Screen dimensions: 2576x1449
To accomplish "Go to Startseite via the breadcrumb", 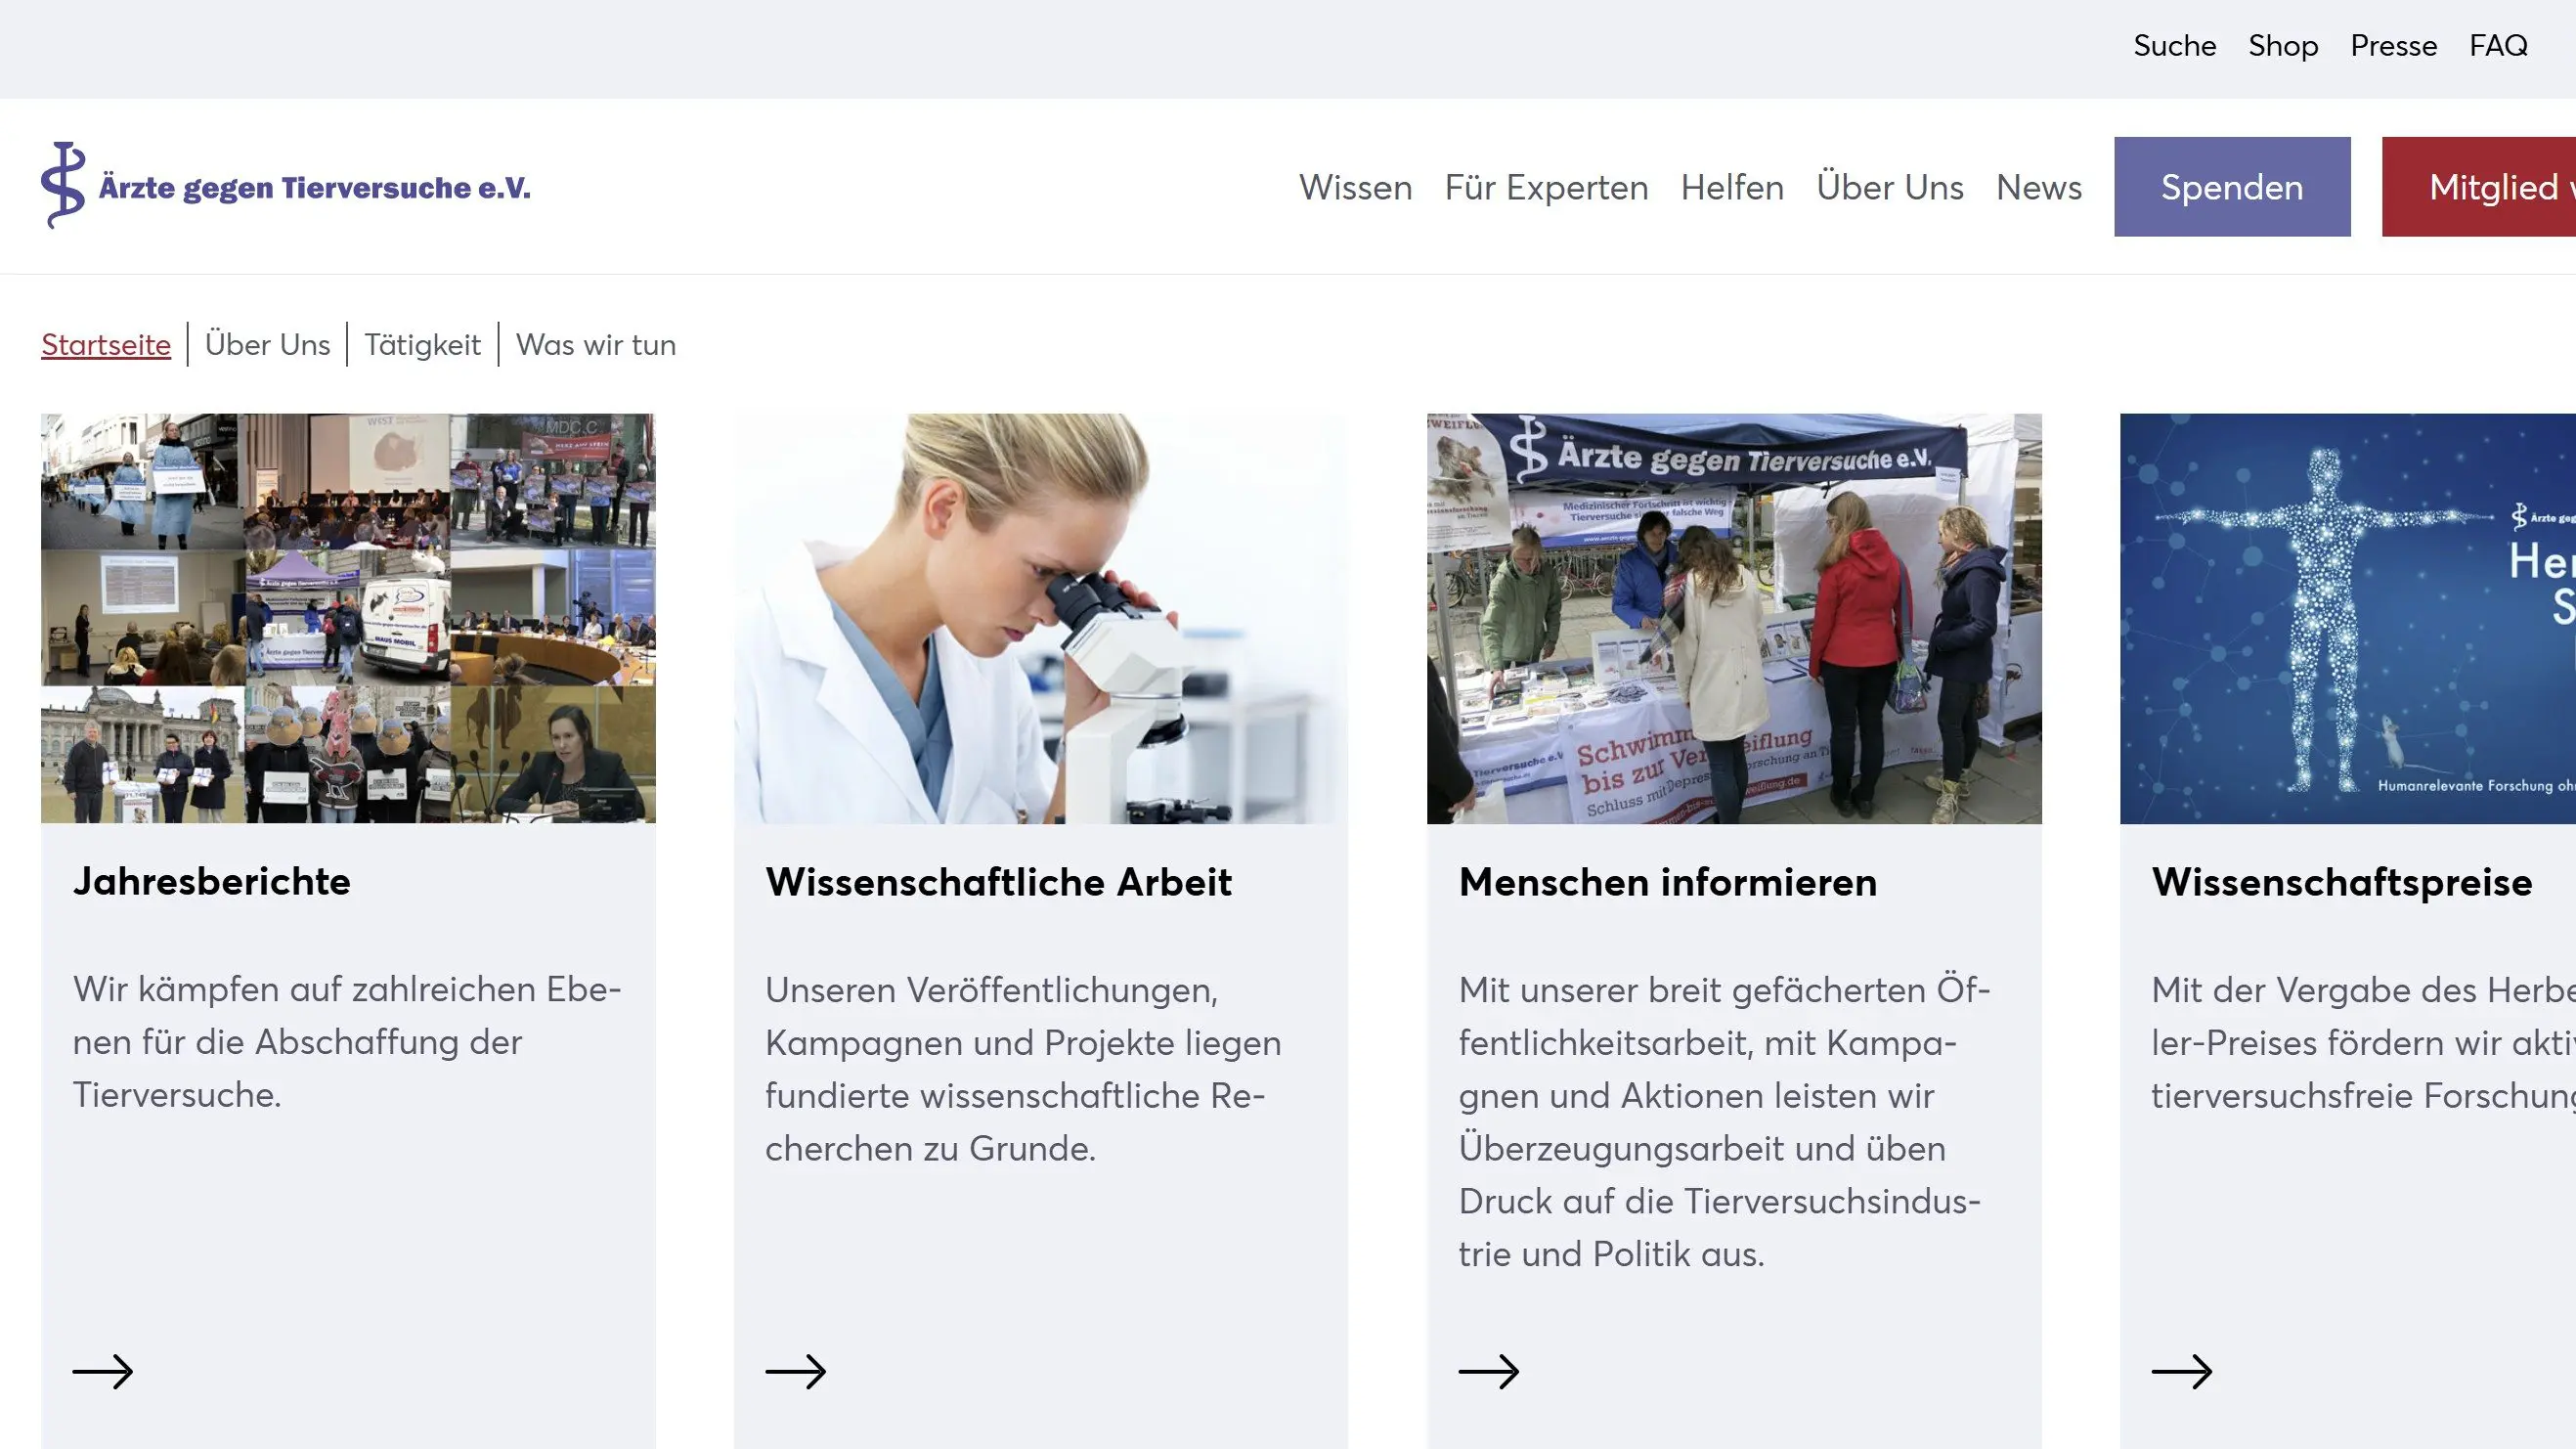I will (x=105, y=344).
